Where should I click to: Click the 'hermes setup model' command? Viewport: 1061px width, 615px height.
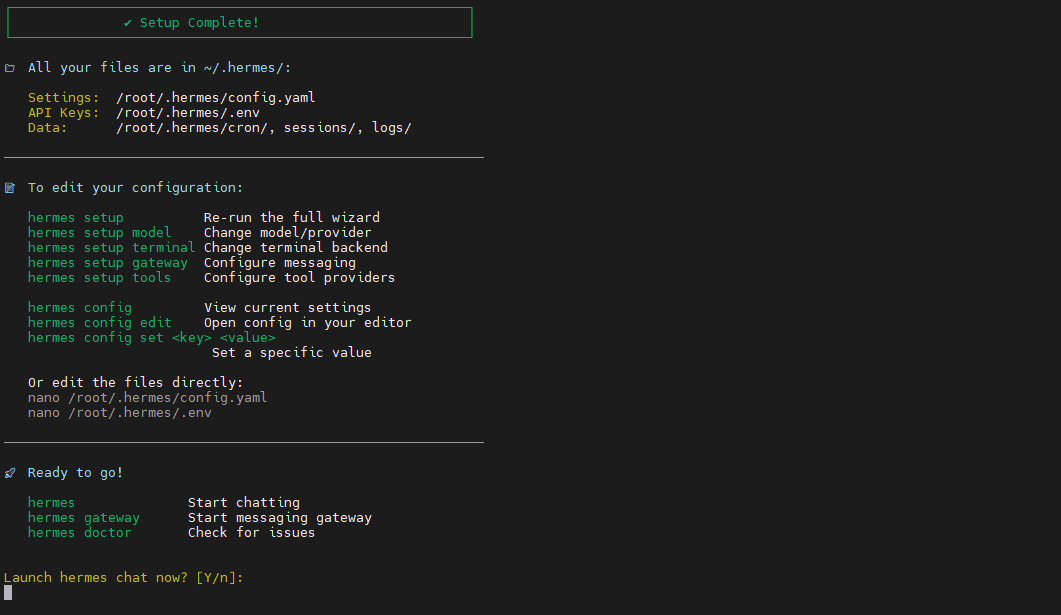pyautogui.click(x=99, y=233)
